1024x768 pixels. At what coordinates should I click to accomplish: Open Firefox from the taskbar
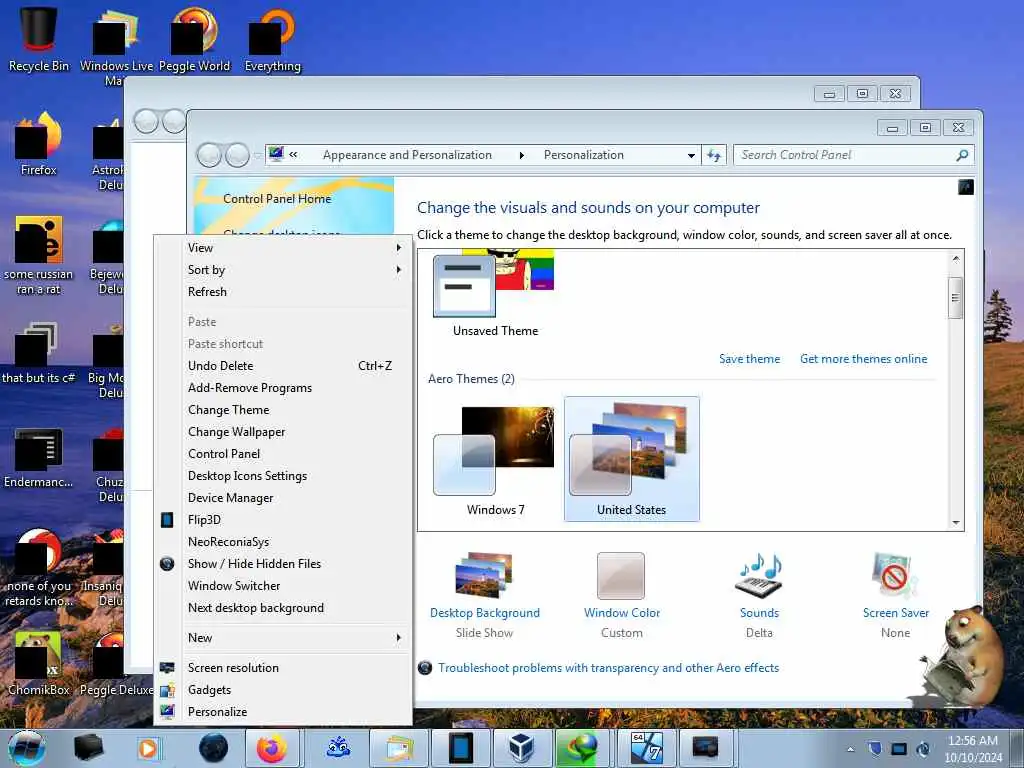tap(272, 748)
